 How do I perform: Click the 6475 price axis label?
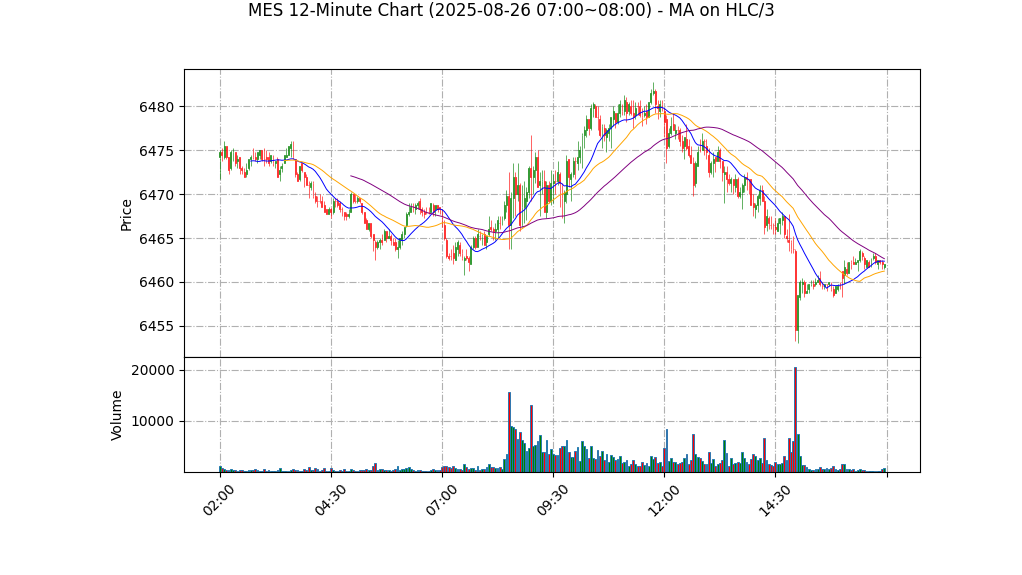tap(157, 151)
